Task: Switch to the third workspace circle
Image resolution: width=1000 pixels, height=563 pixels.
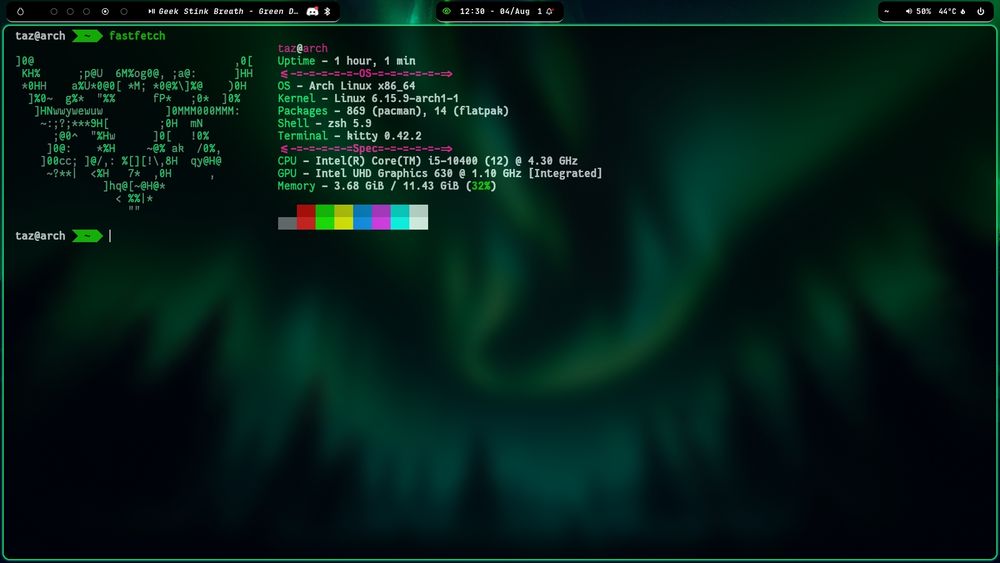Action: 87,11
